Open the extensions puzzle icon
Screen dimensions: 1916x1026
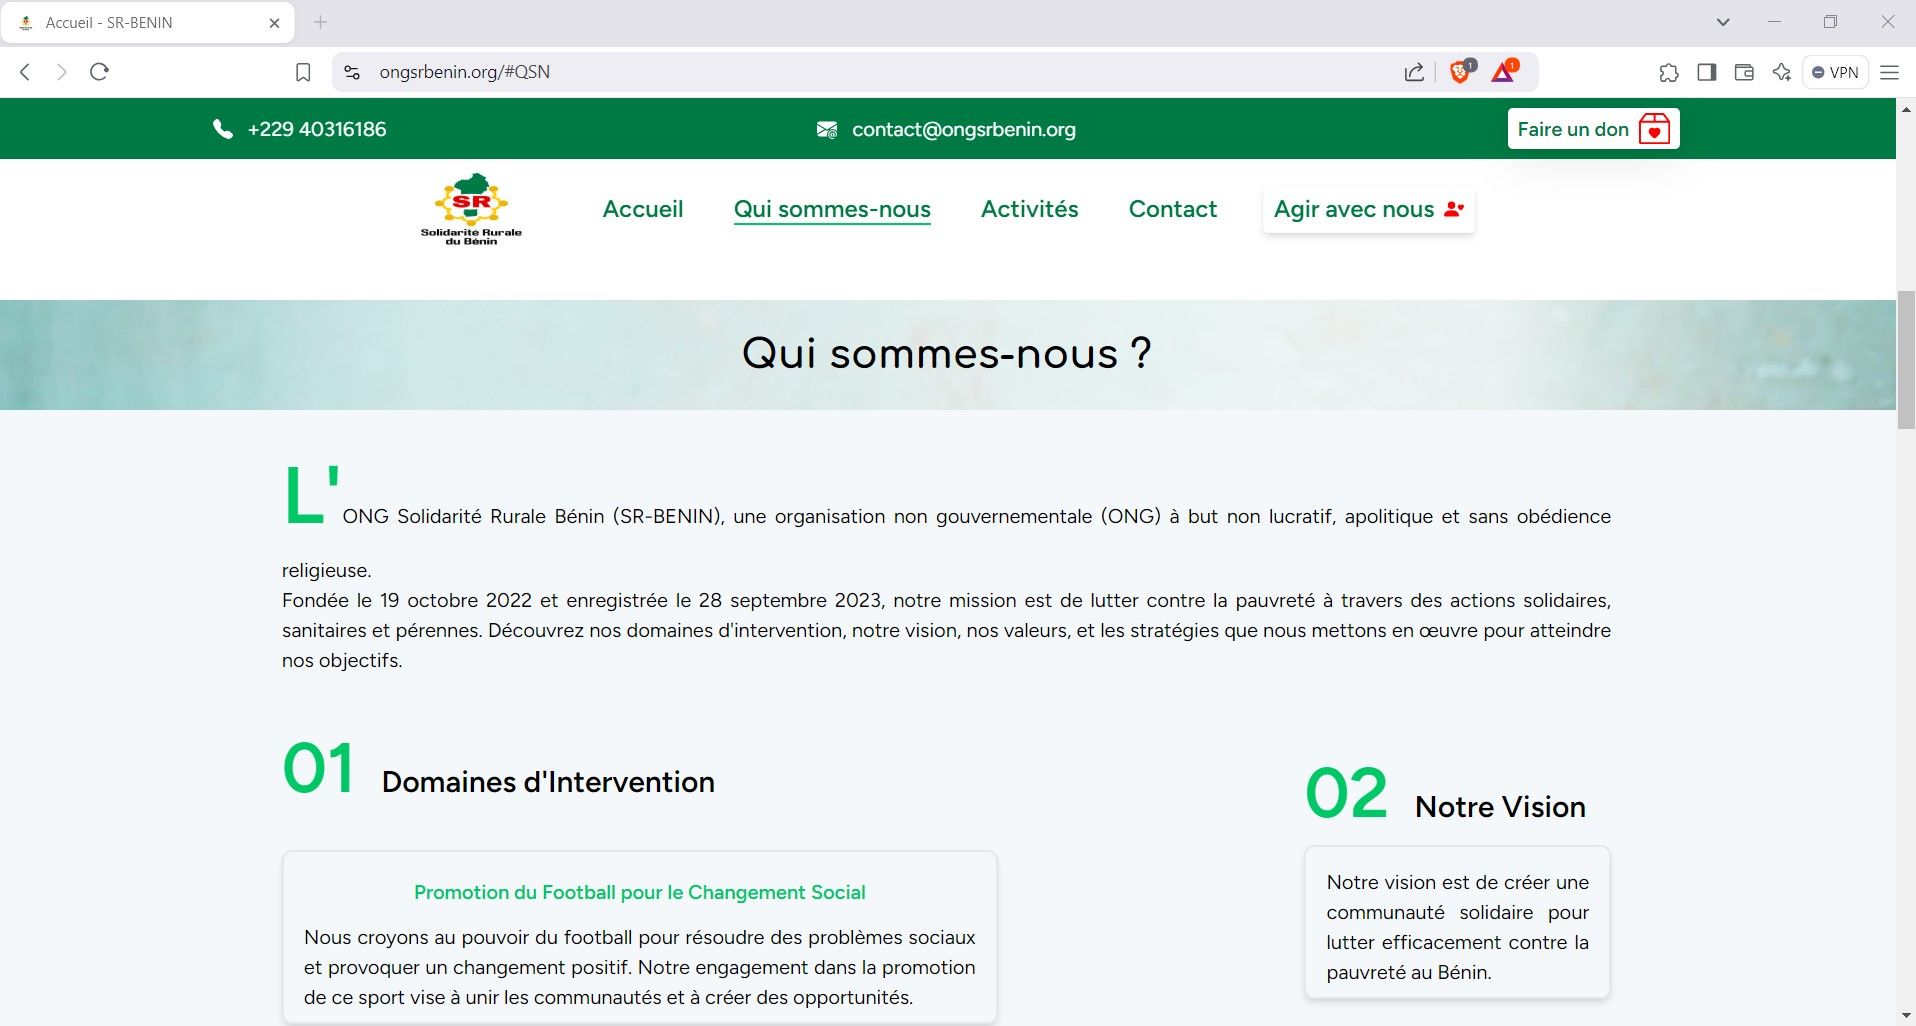[1669, 72]
